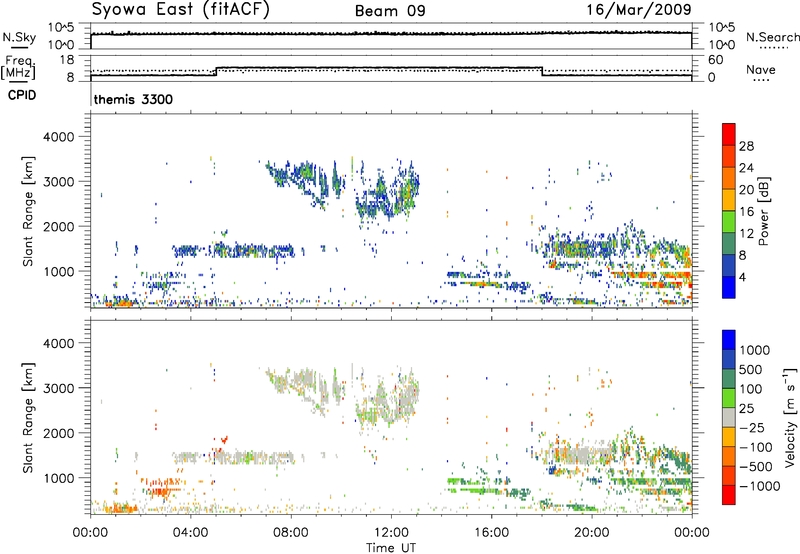Click 'Slant Range [km]' label of Power panel

tap(28, 211)
